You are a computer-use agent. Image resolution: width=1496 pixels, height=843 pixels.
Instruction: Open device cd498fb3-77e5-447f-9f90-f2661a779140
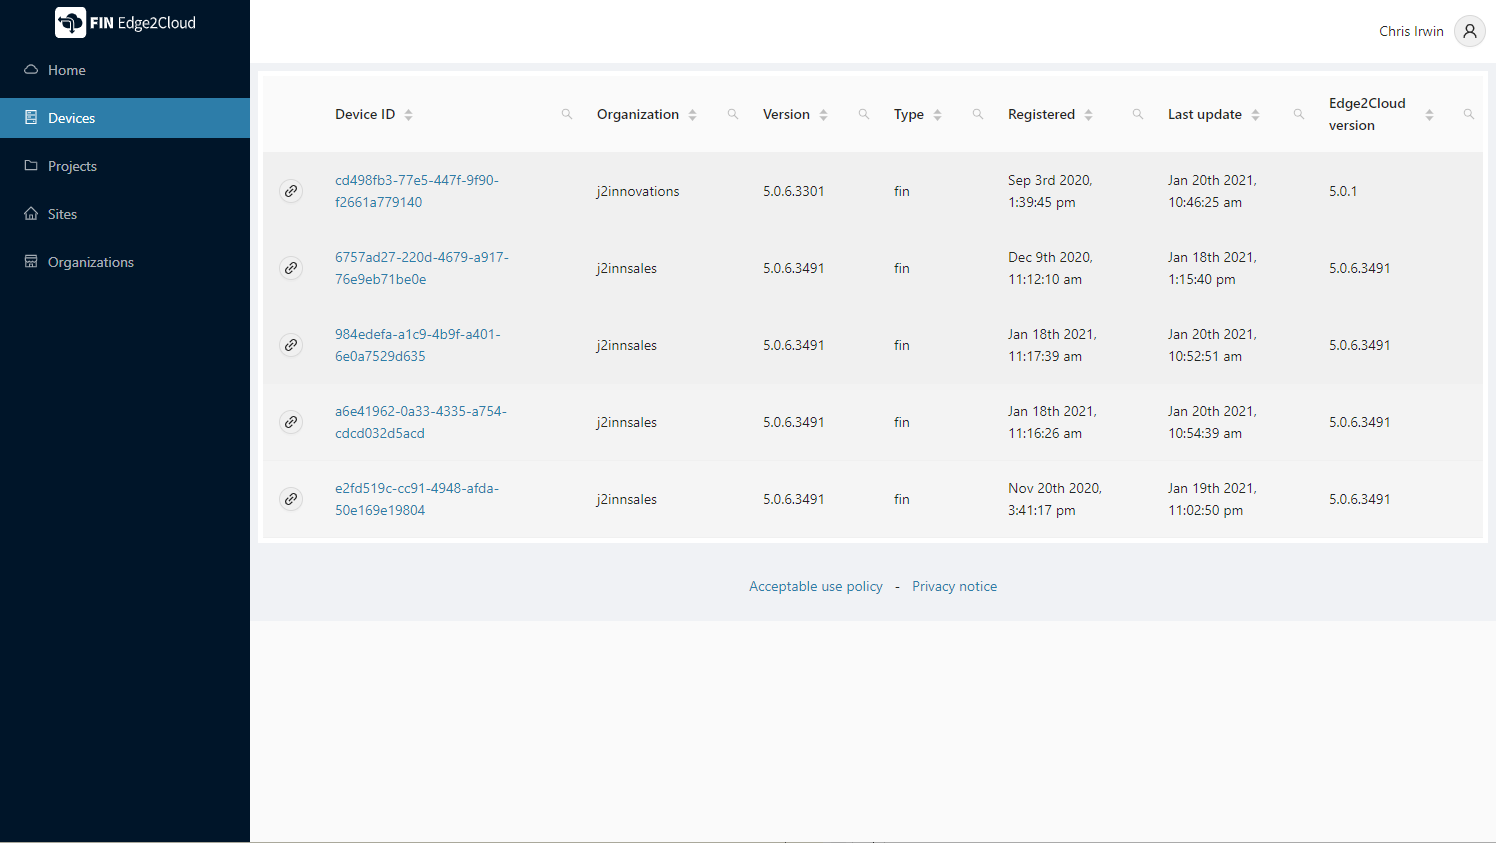pos(417,191)
